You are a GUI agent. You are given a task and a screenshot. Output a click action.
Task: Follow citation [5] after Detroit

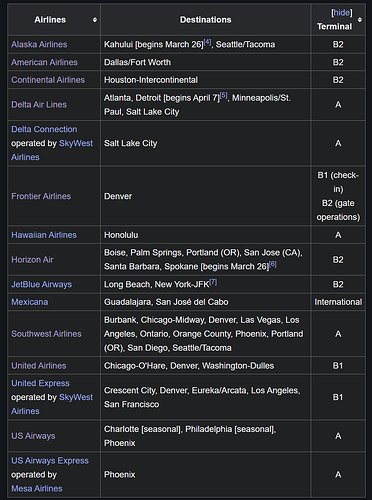click(x=224, y=96)
